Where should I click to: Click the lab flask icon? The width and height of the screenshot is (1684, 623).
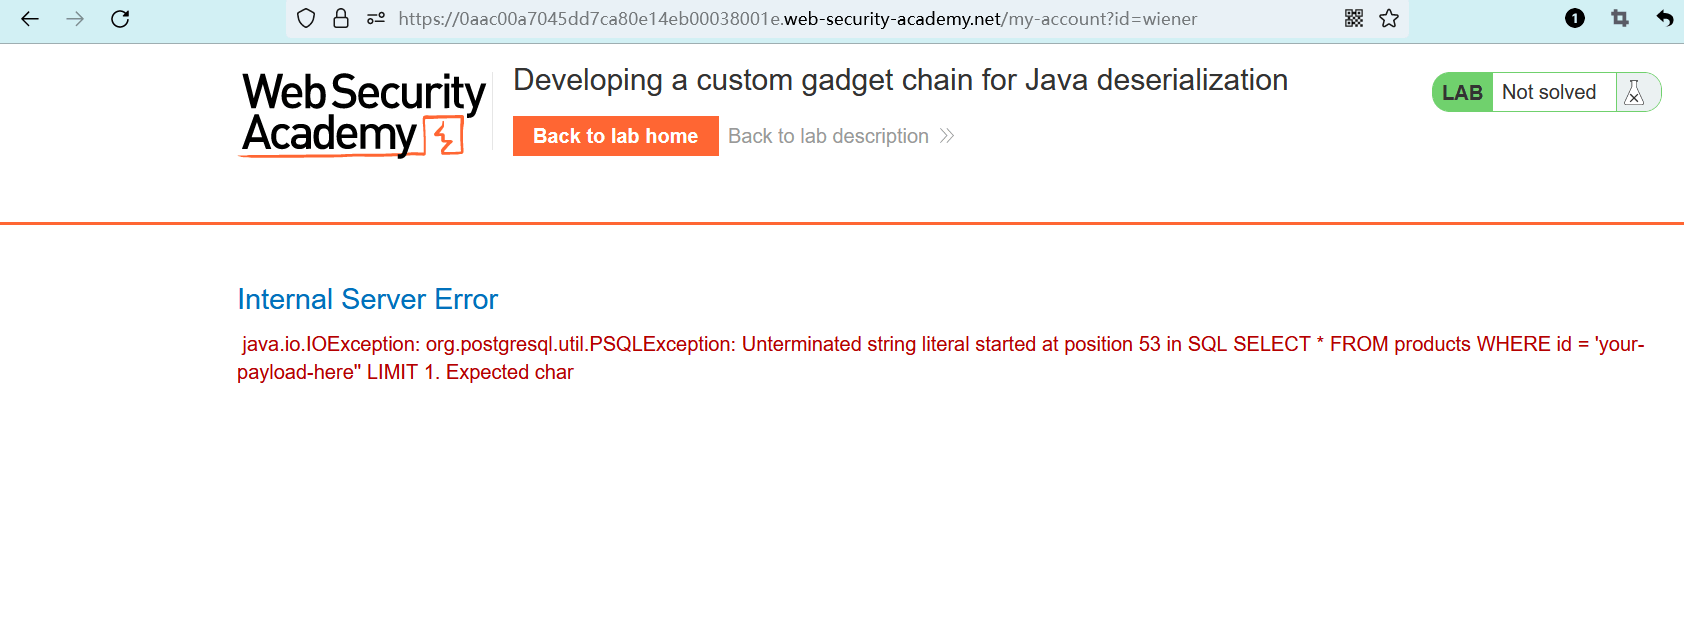(x=1635, y=93)
